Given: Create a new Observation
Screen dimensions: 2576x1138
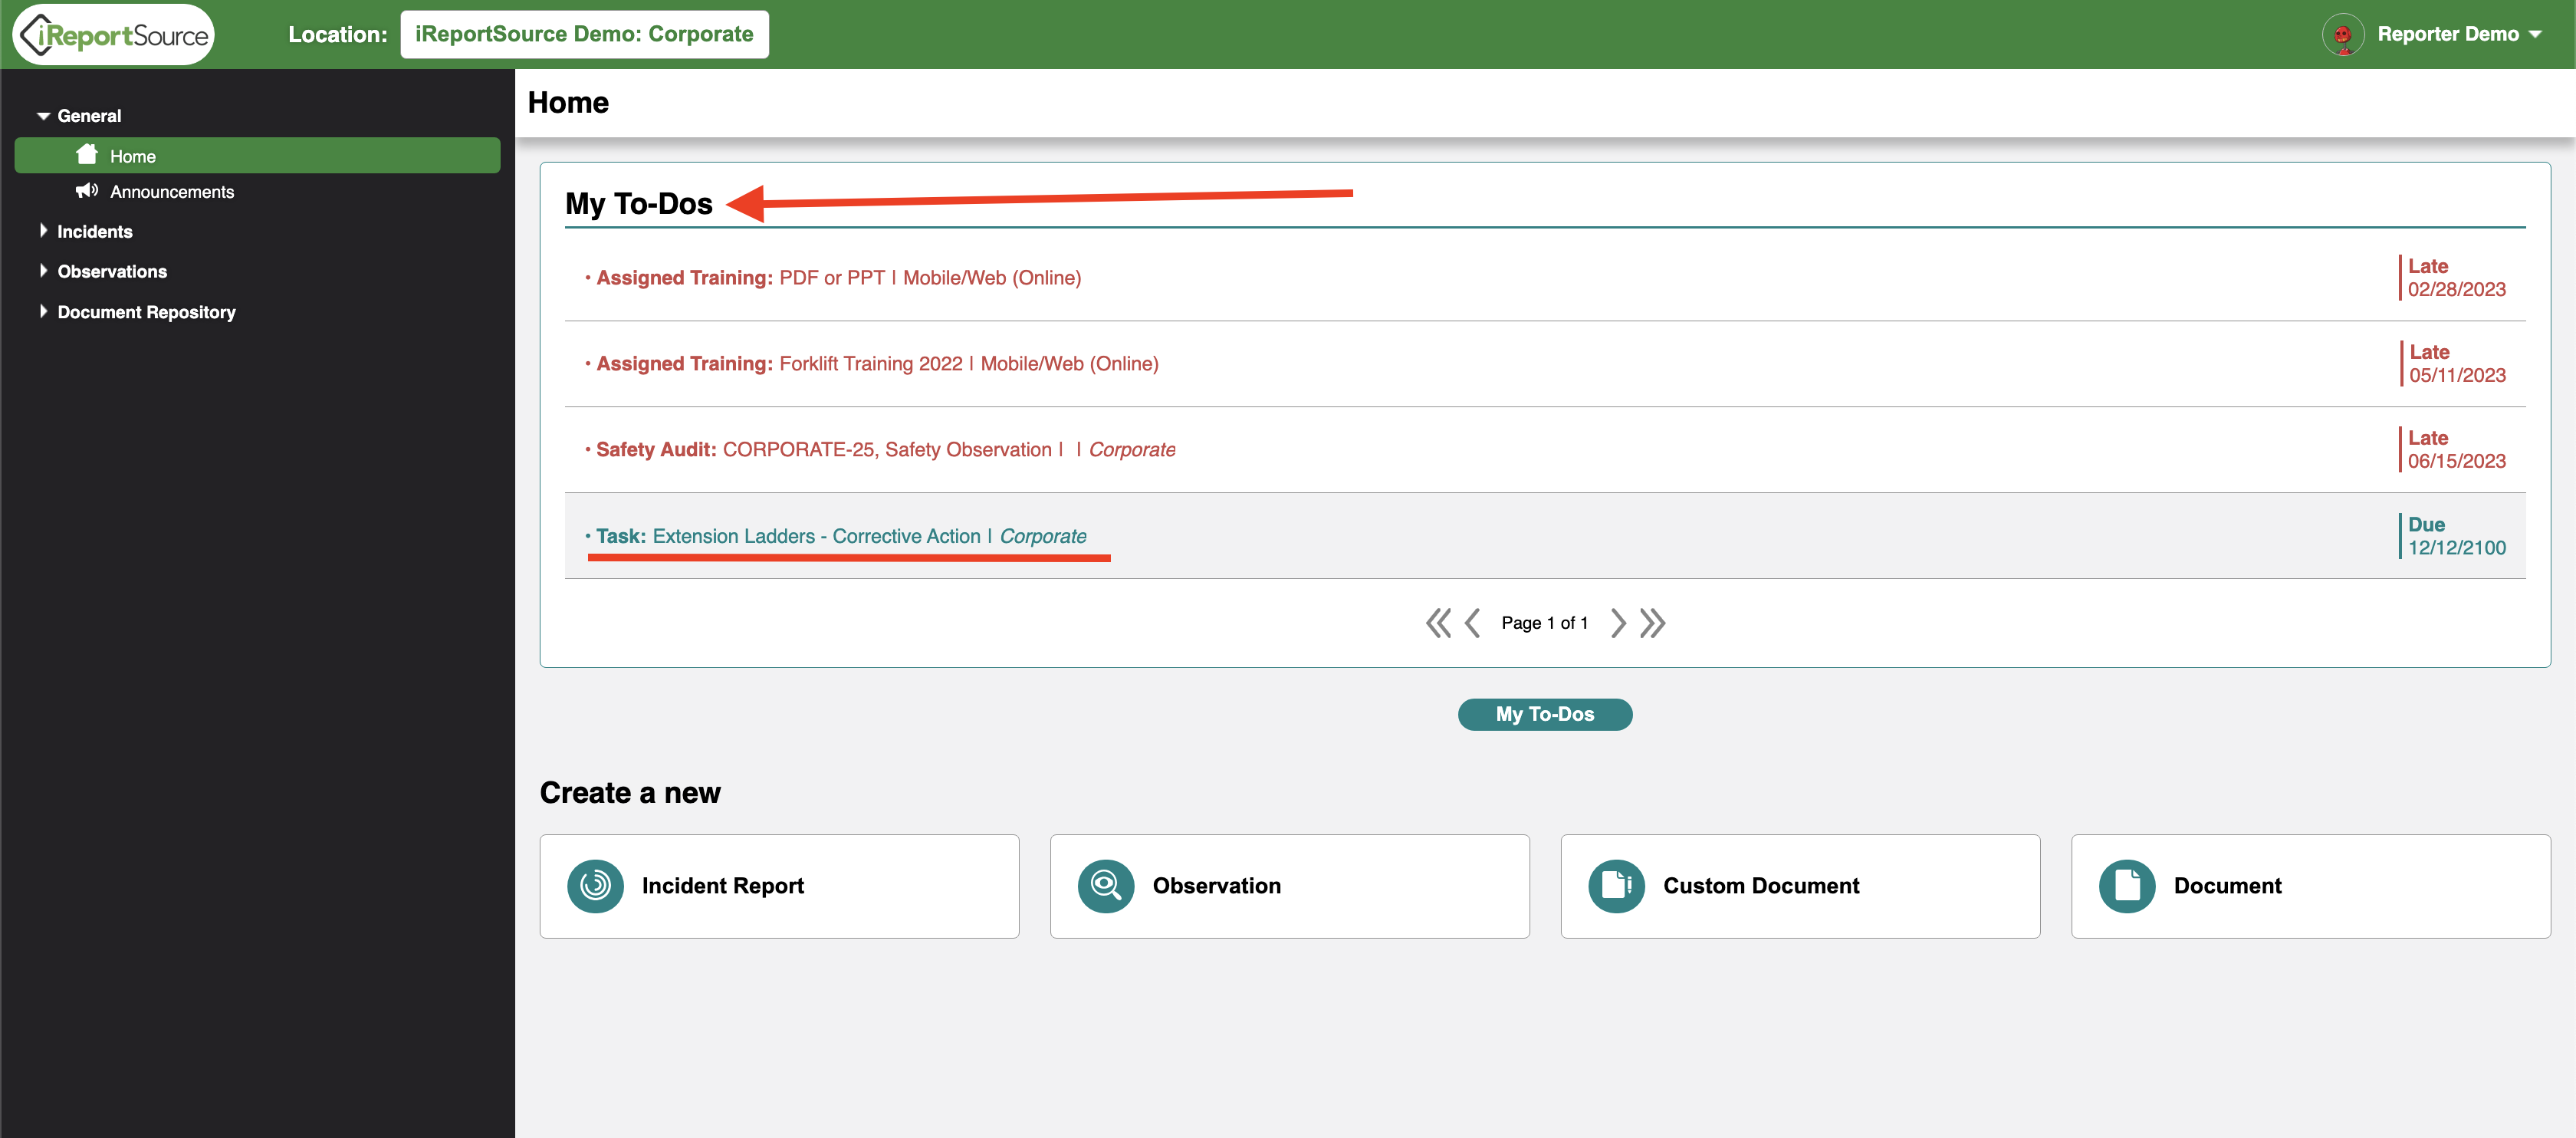Looking at the screenshot, I should tap(1290, 886).
